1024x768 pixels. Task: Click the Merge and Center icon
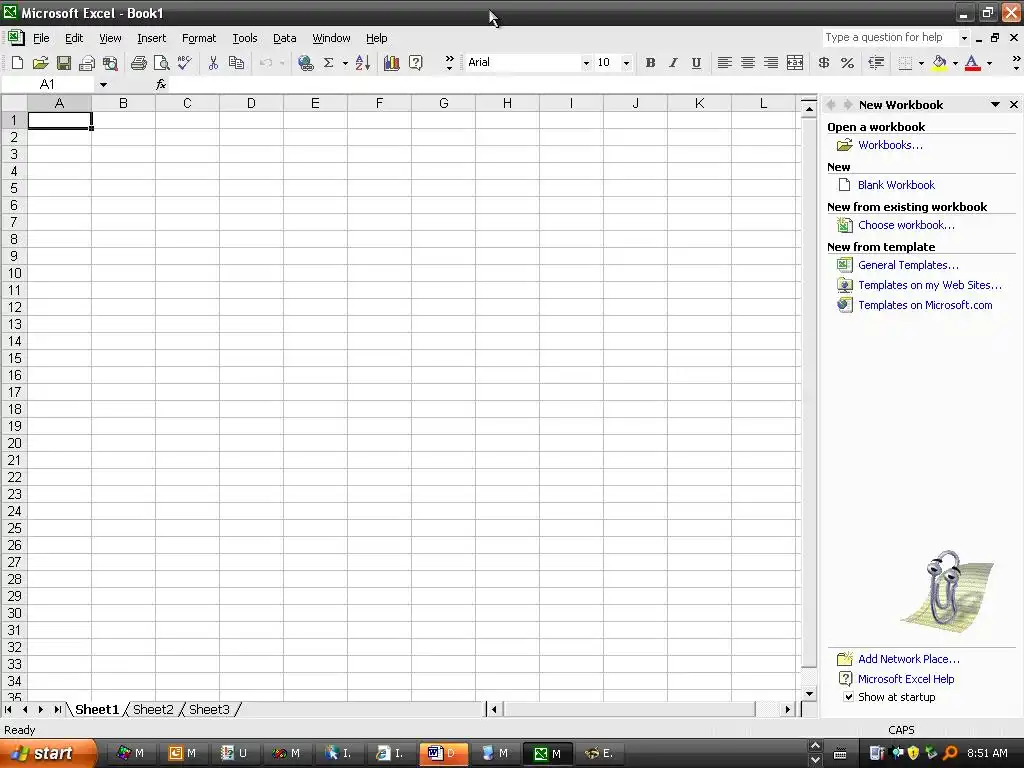tap(795, 63)
